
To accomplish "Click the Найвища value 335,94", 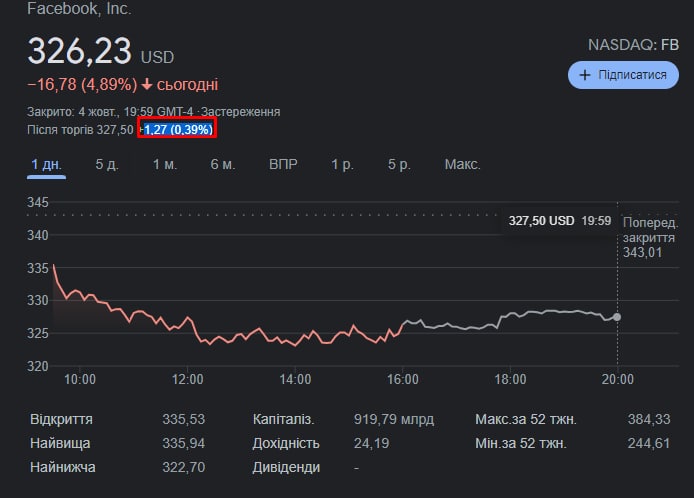I will coord(183,443).
